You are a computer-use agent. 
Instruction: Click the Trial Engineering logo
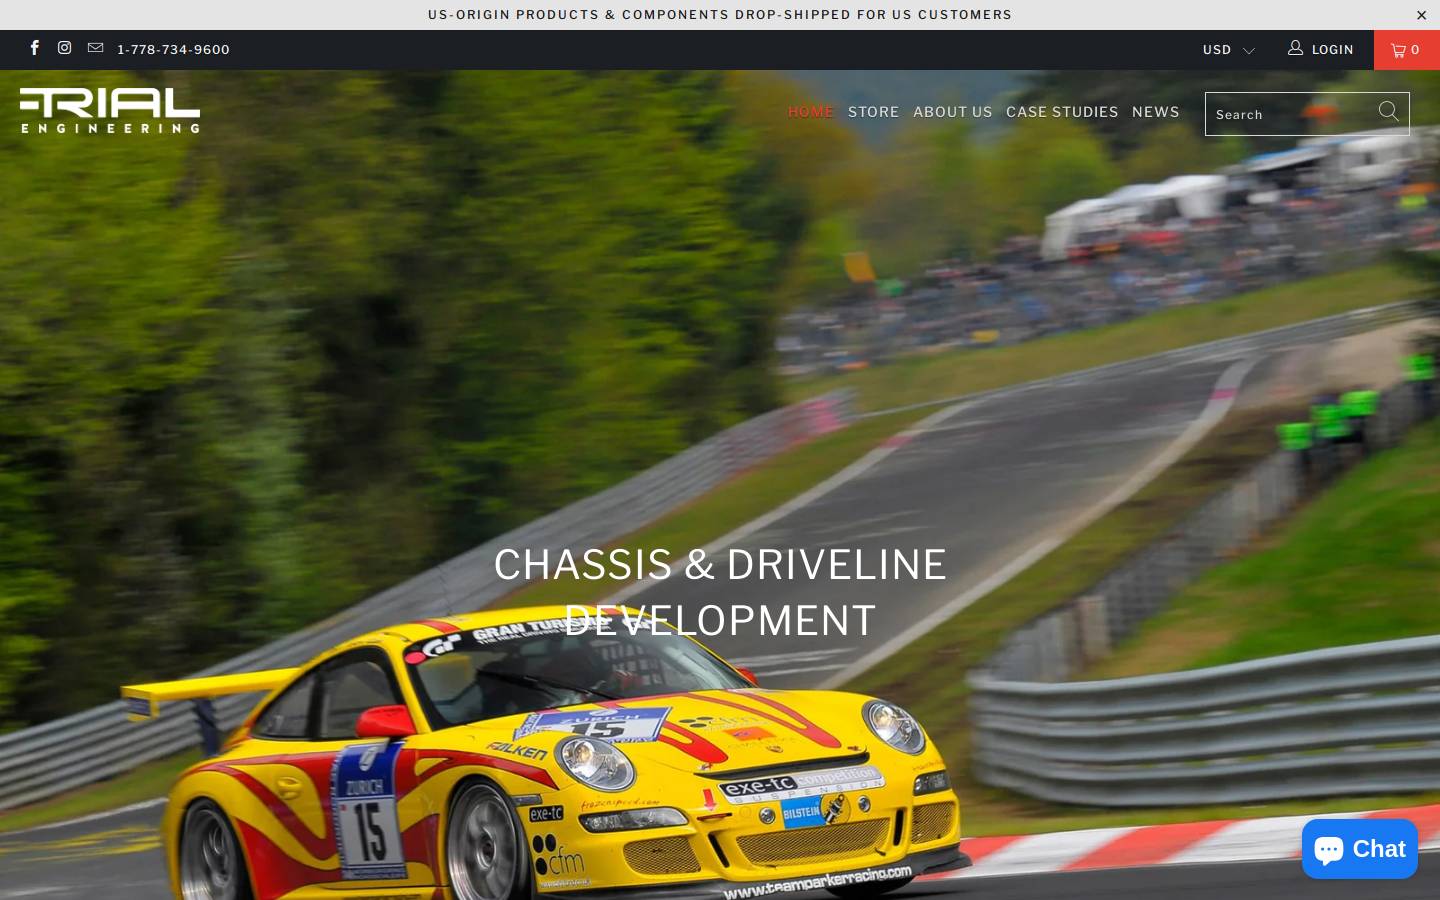pyautogui.click(x=110, y=110)
